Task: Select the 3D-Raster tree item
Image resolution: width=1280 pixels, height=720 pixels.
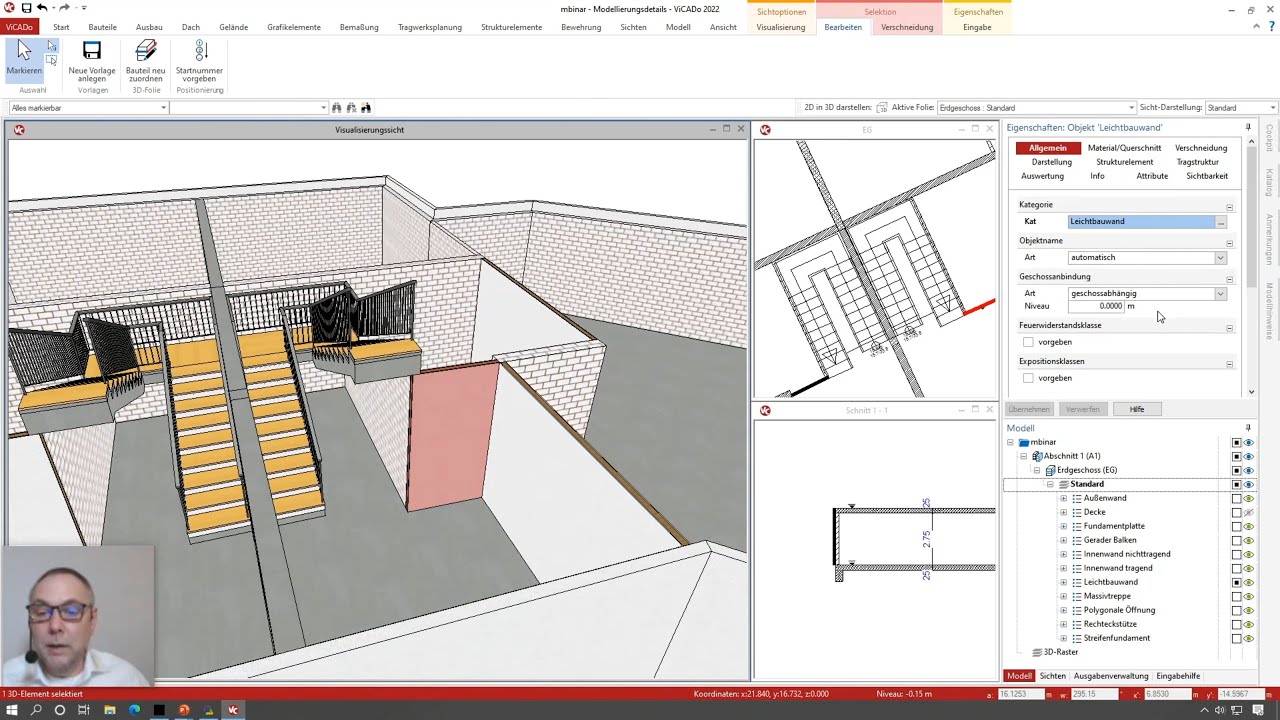Action: tap(1061, 652)
